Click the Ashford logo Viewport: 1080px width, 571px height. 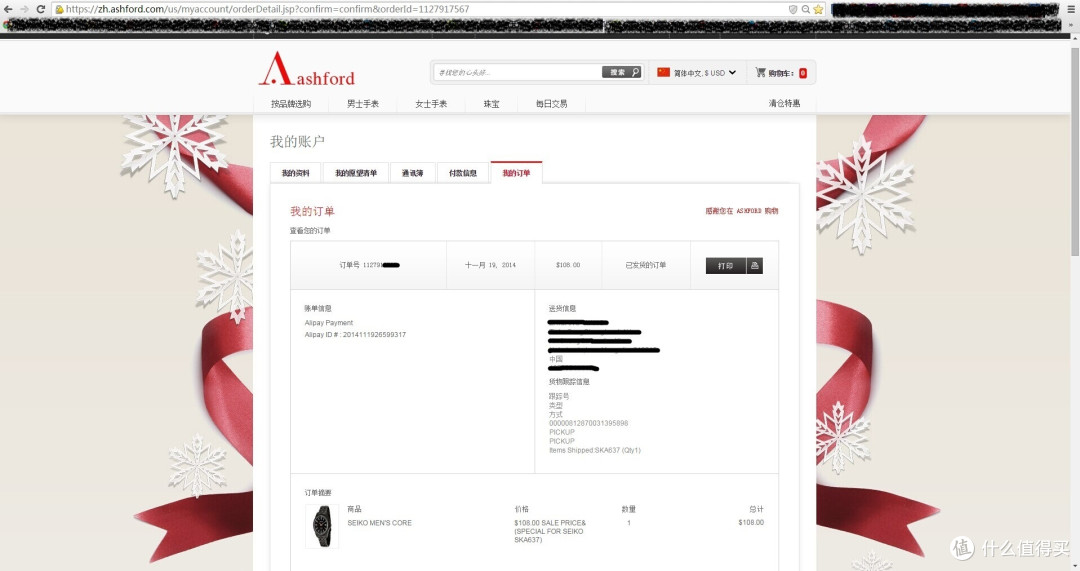point(307,69)
